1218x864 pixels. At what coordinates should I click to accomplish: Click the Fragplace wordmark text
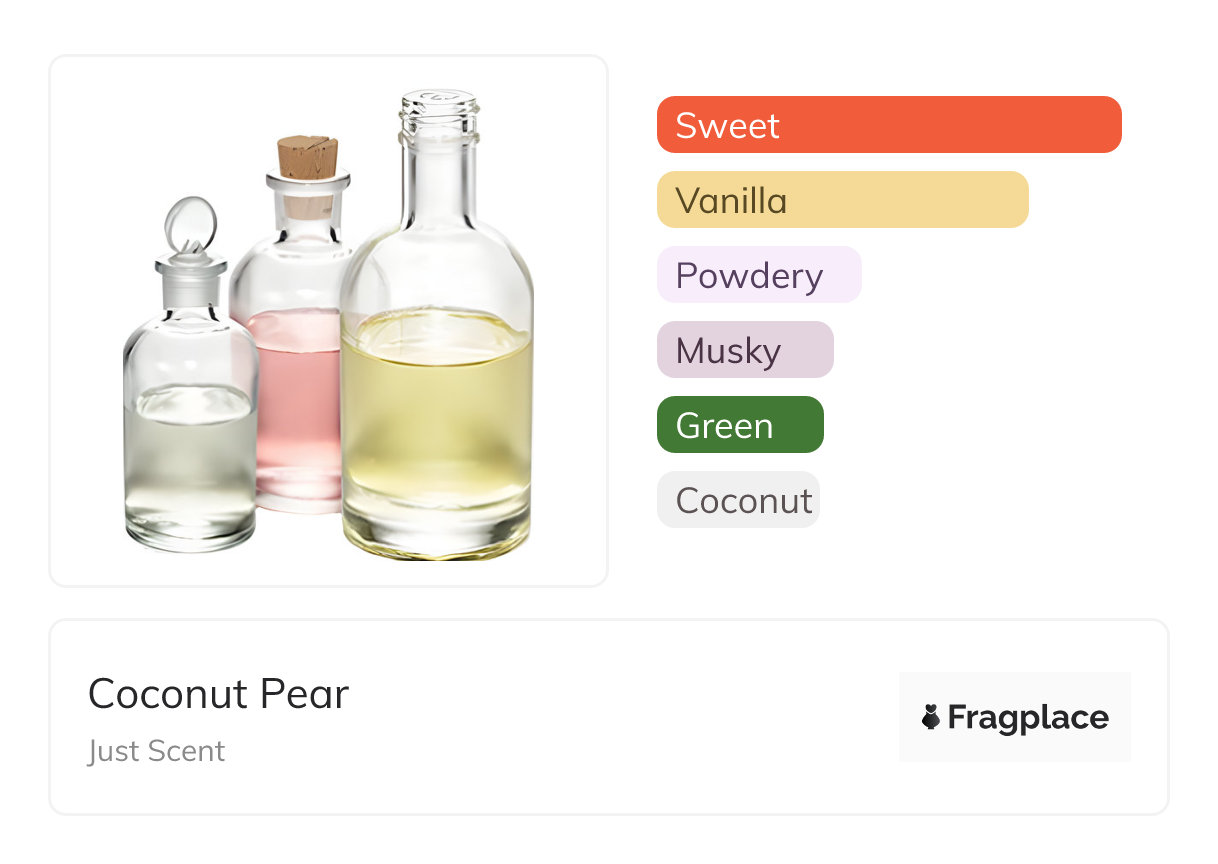1028,717
